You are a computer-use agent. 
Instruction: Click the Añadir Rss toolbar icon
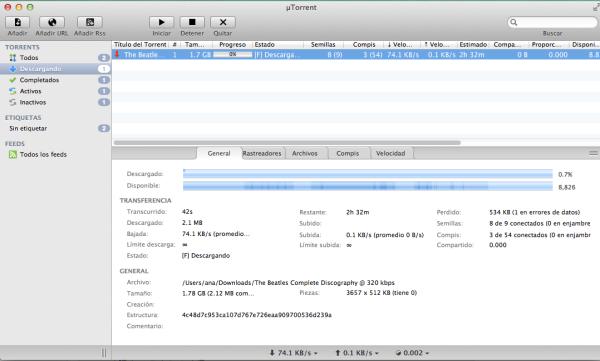click(x=90, y=22)
